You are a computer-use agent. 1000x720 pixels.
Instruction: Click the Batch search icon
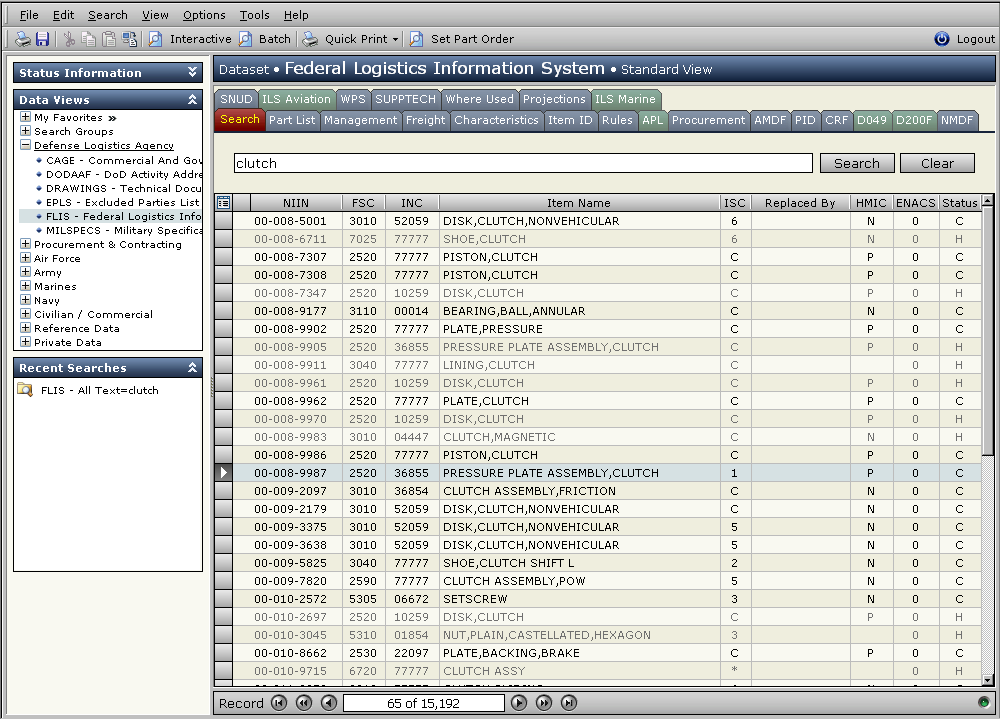245,38
